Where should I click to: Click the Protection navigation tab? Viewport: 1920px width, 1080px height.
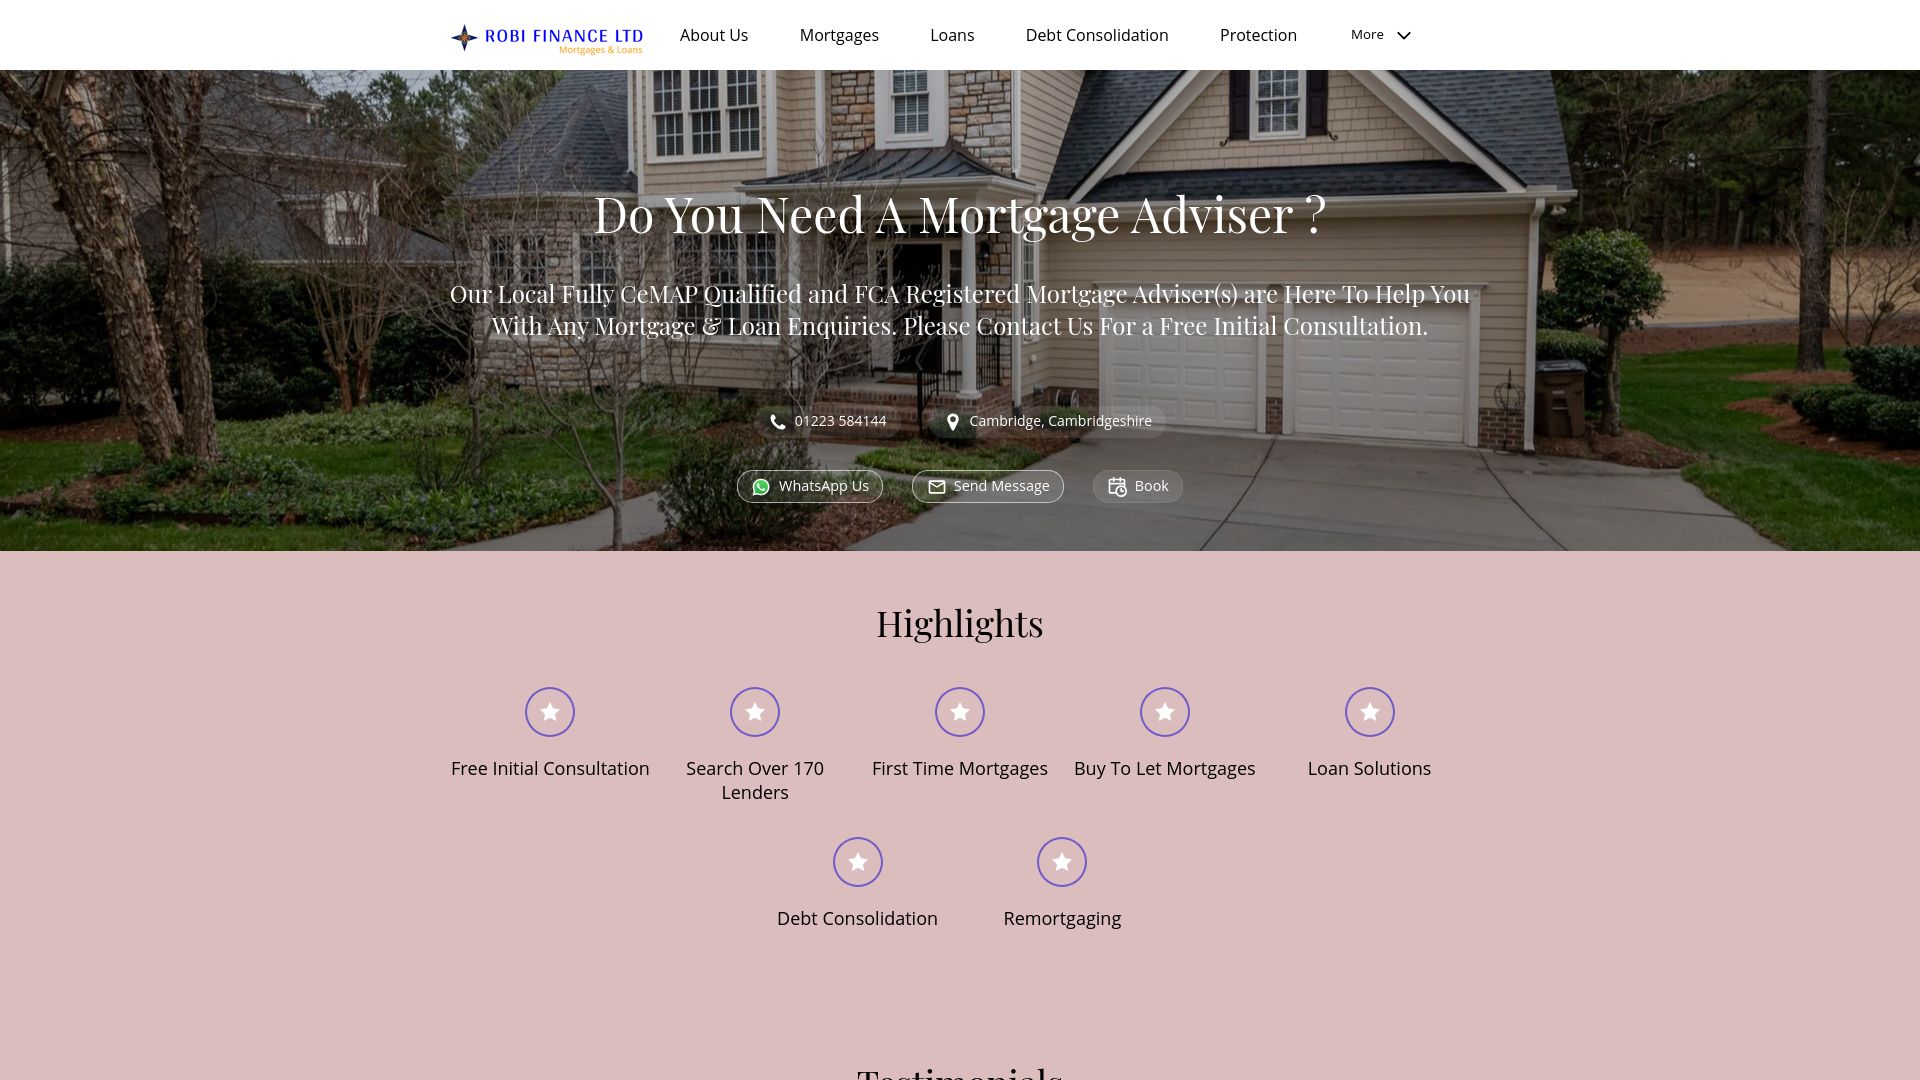(x=1258, y=34)
